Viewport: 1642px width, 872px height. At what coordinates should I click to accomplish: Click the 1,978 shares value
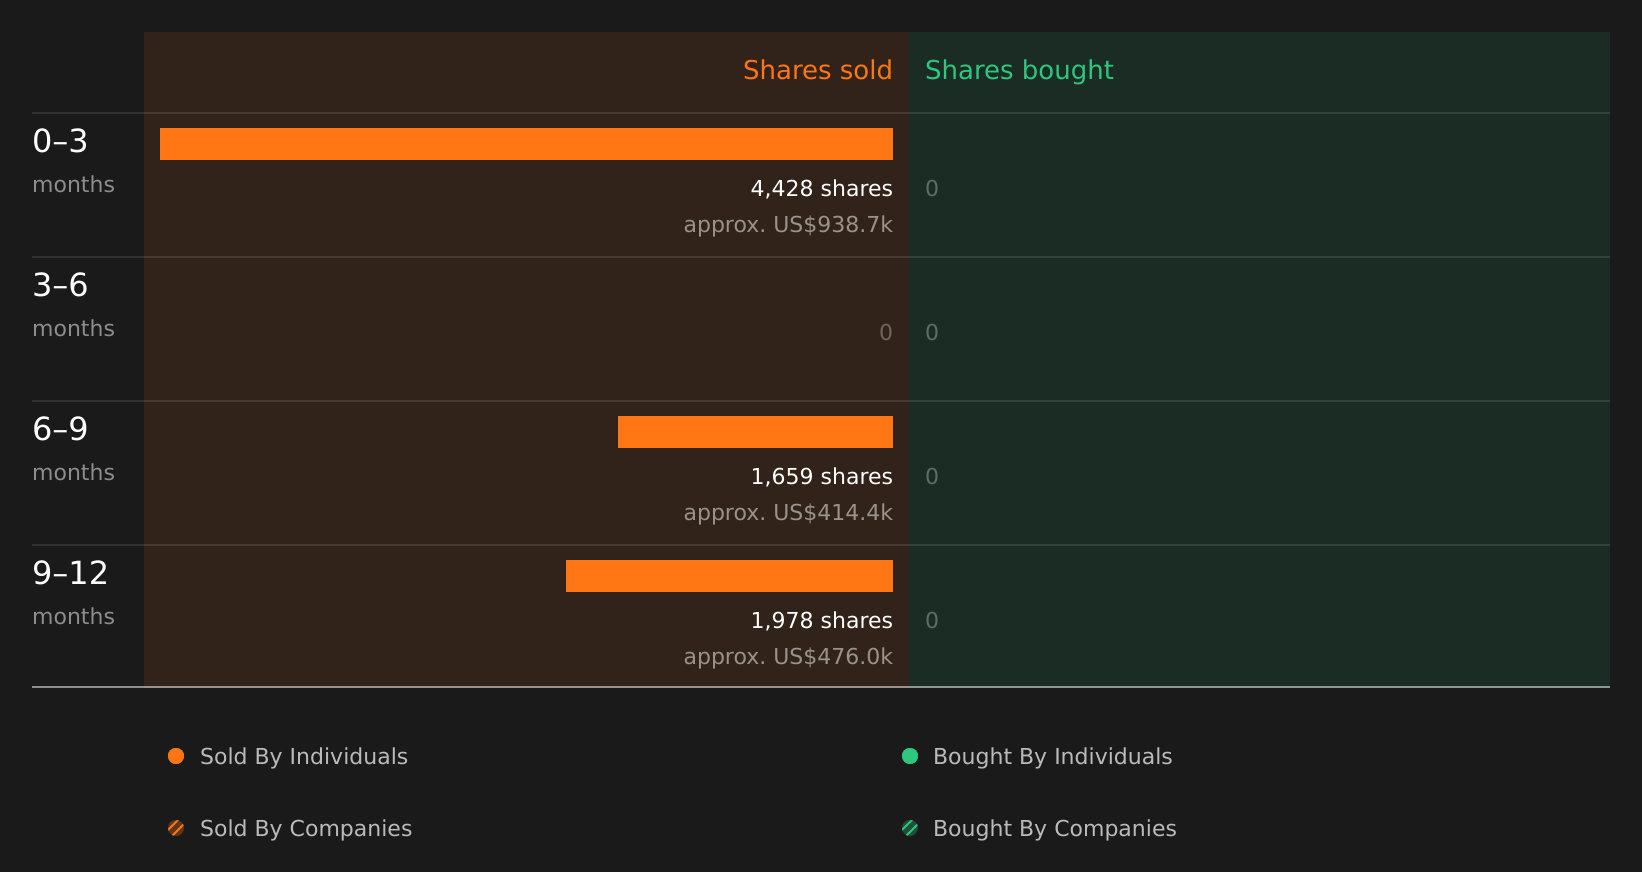pyautogui.click(x=822, y=621)
